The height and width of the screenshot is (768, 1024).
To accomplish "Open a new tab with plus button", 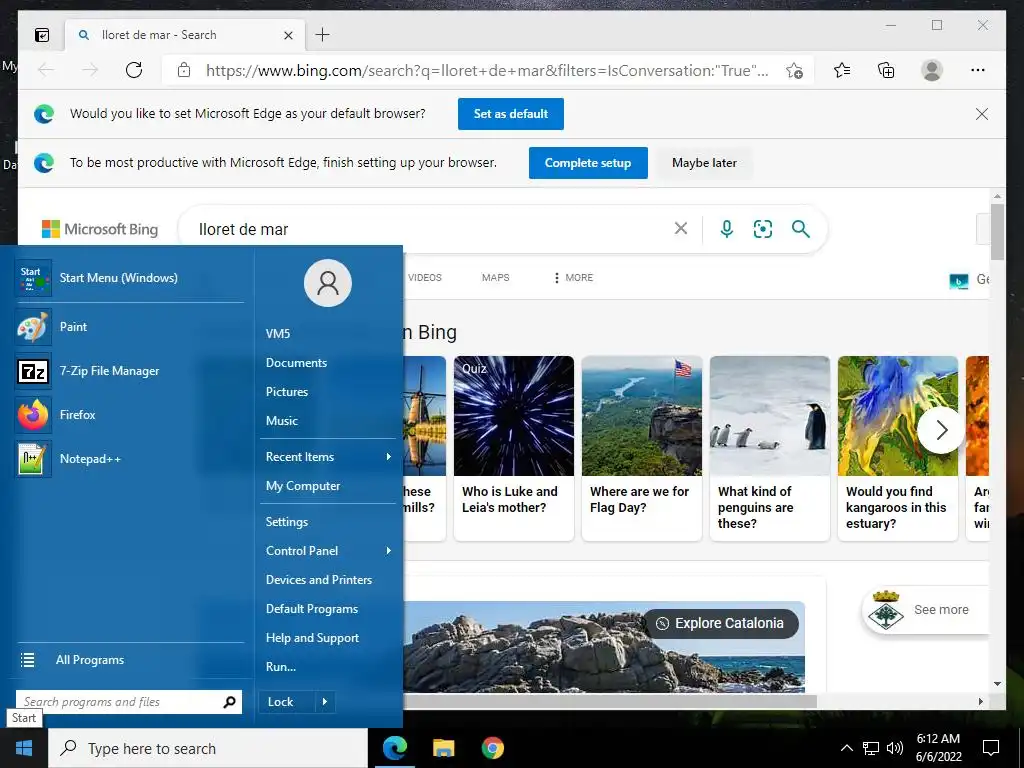I will (x=323, y=35).
